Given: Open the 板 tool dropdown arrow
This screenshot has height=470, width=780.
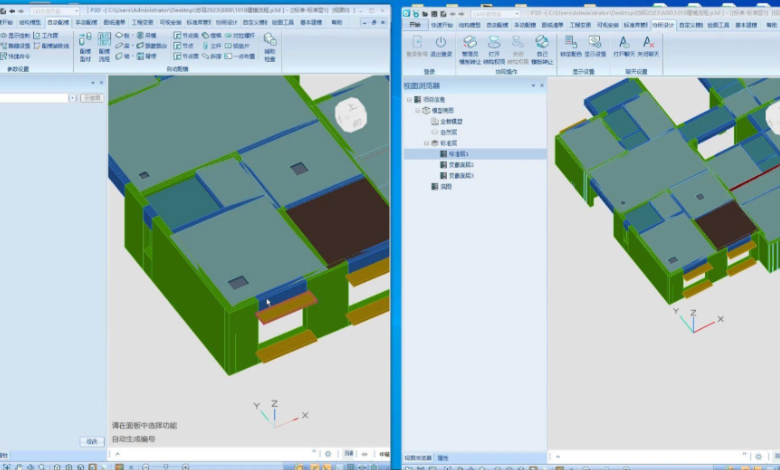Looking at the screenshot, I should [133, 36].
